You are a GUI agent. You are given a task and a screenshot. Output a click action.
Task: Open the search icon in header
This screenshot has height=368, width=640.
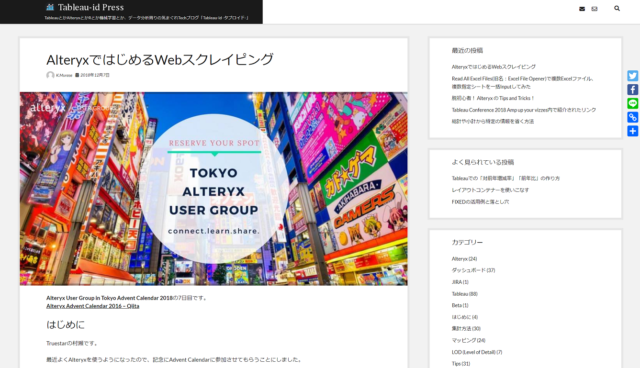[617, 8]
